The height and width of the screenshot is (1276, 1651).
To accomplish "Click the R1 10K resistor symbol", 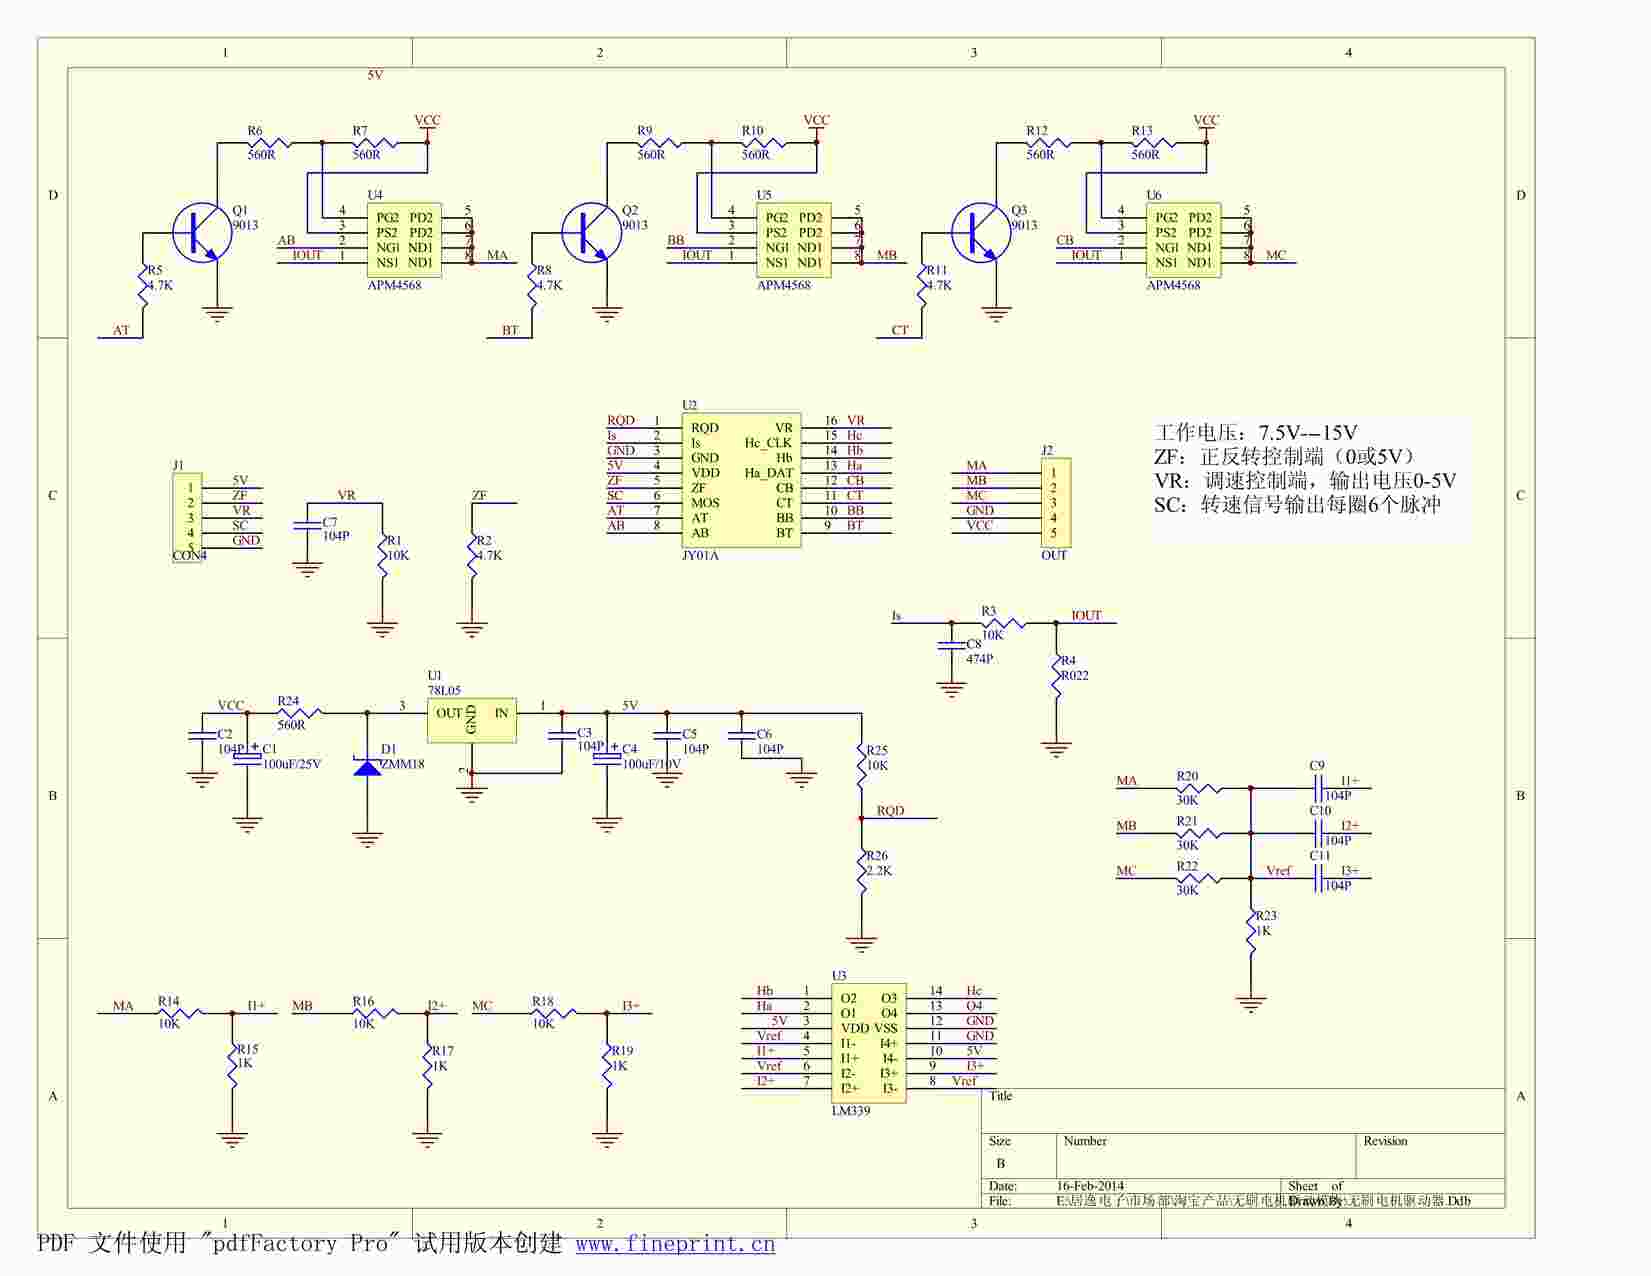I will (x=382, y=555).
